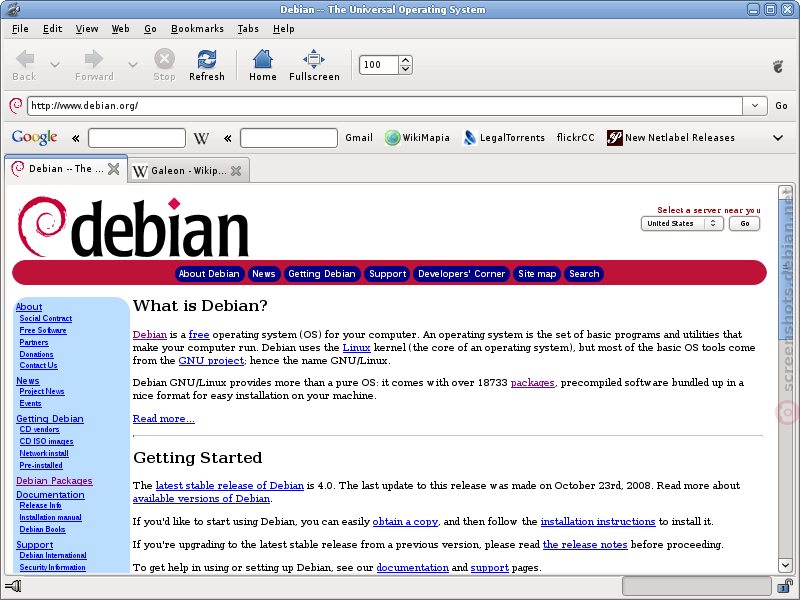Collapse the Wikipedia smart bookmark field
Image resolution: width=800 pixels, height=600 pixels.
(228, 138)
